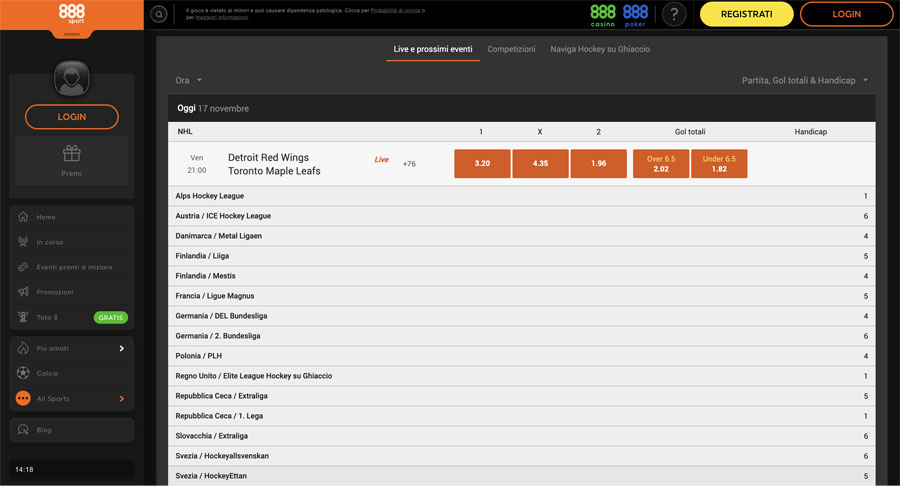Viewport: 900px width, 486px height.
Task: Click the Promozioni megaphone icon
Action: 23,292
